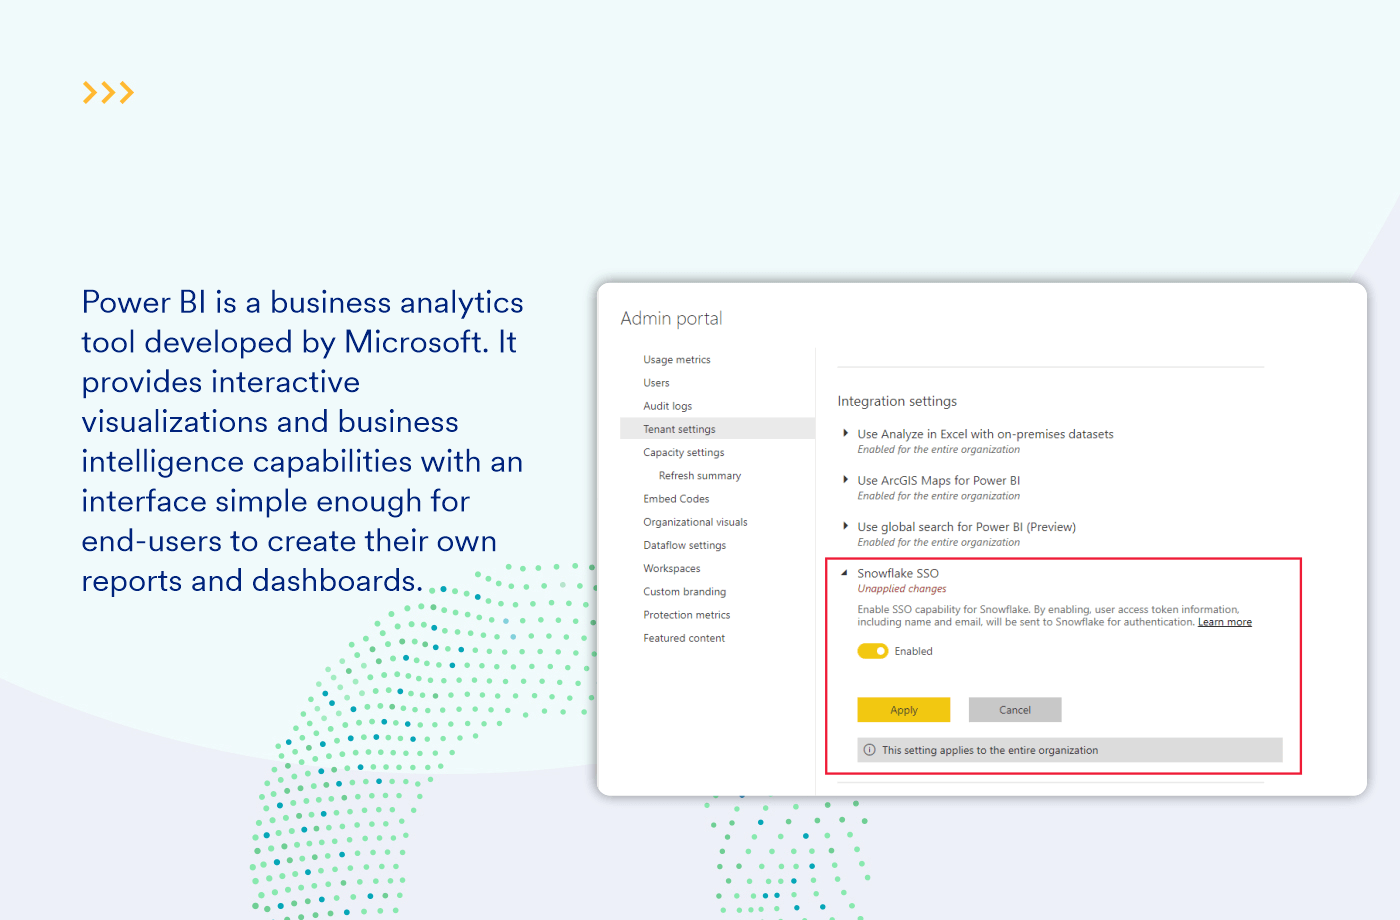Open Custom branding settings
1400x920 pixels.
coord(685,592)
